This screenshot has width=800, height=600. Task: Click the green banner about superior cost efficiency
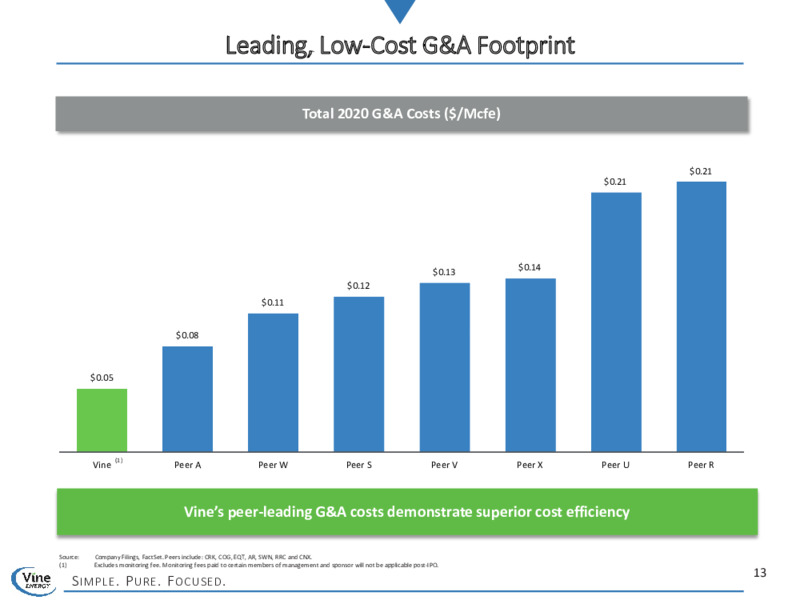pyautogui.click(x=407, y=512)
